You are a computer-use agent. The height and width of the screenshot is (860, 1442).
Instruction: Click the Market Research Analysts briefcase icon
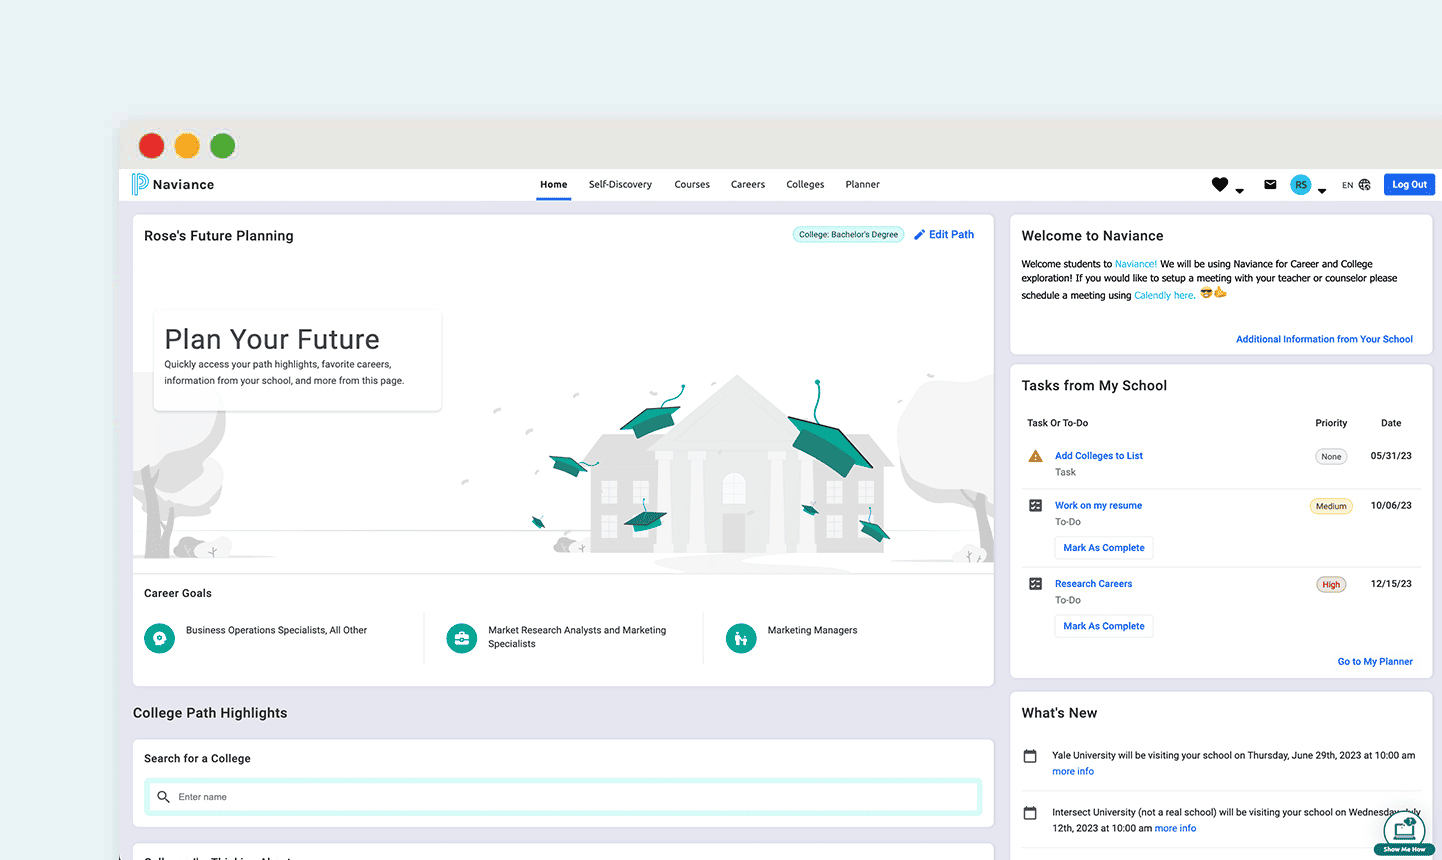[461, 638]
